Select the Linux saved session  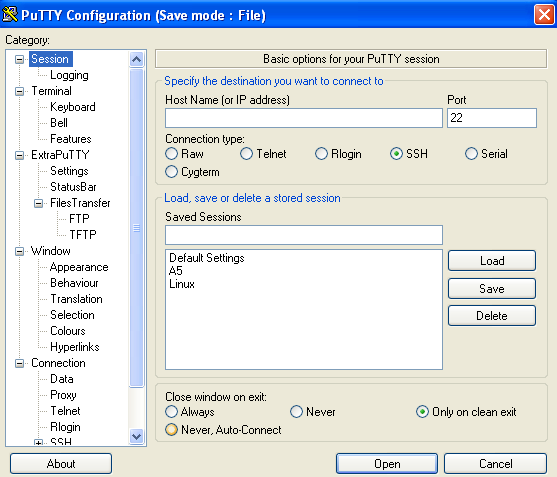coord(182,284)
